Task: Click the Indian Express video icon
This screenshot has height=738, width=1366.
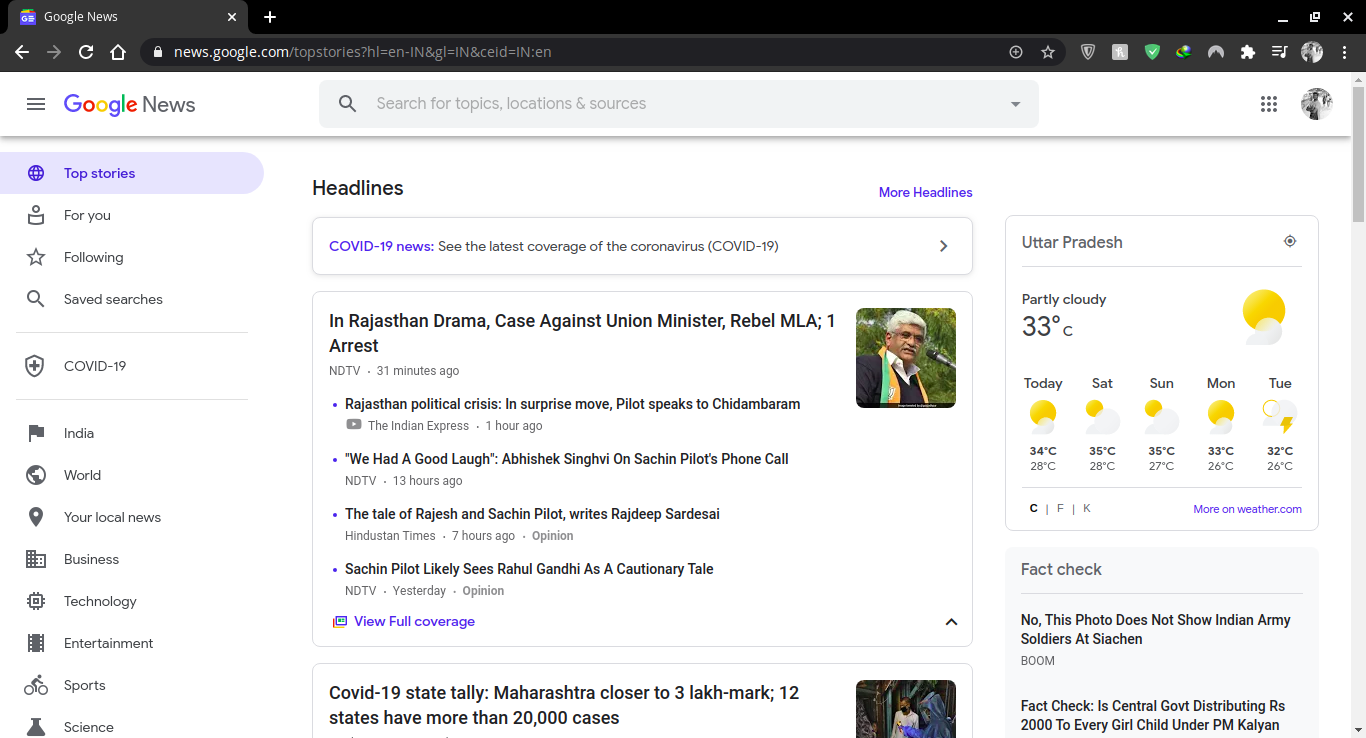Action: pyautogui.click(x=354, y=425)
